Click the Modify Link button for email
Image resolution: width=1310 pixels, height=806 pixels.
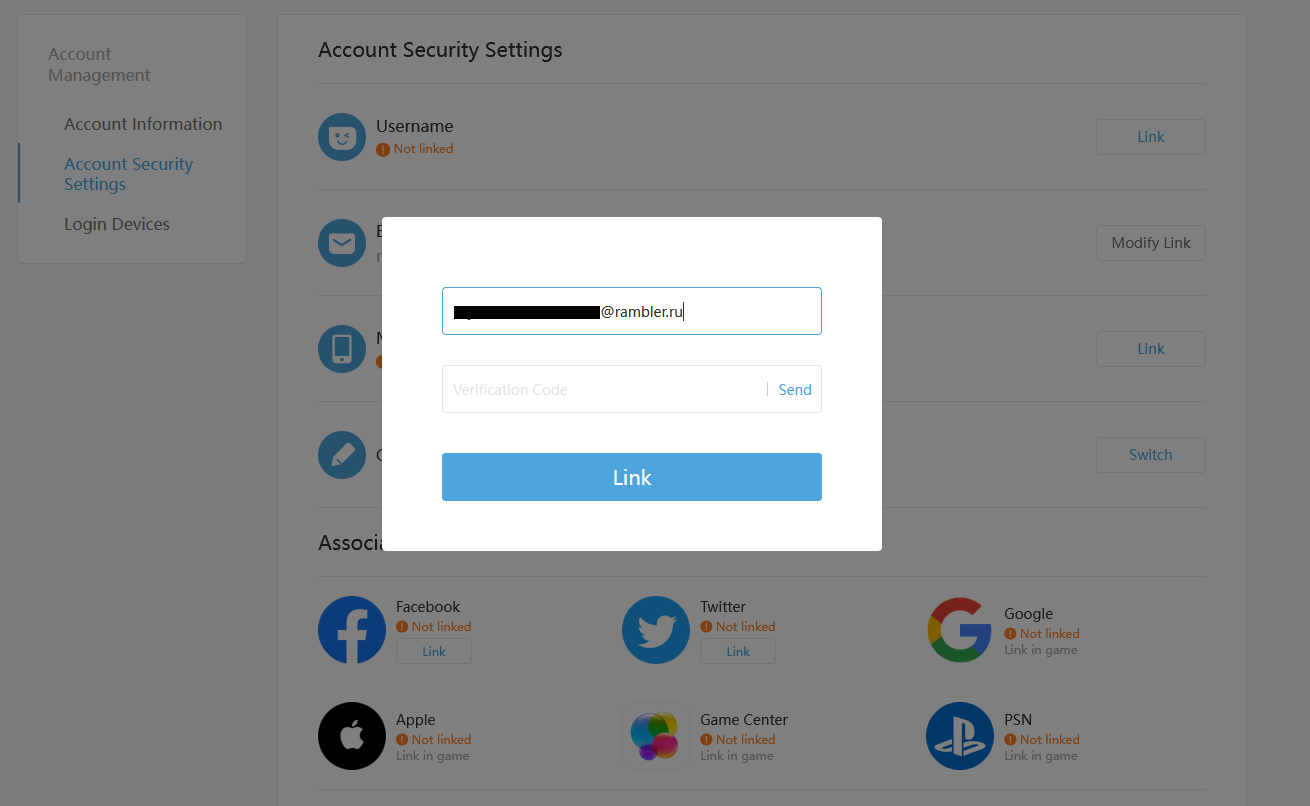1151,243
